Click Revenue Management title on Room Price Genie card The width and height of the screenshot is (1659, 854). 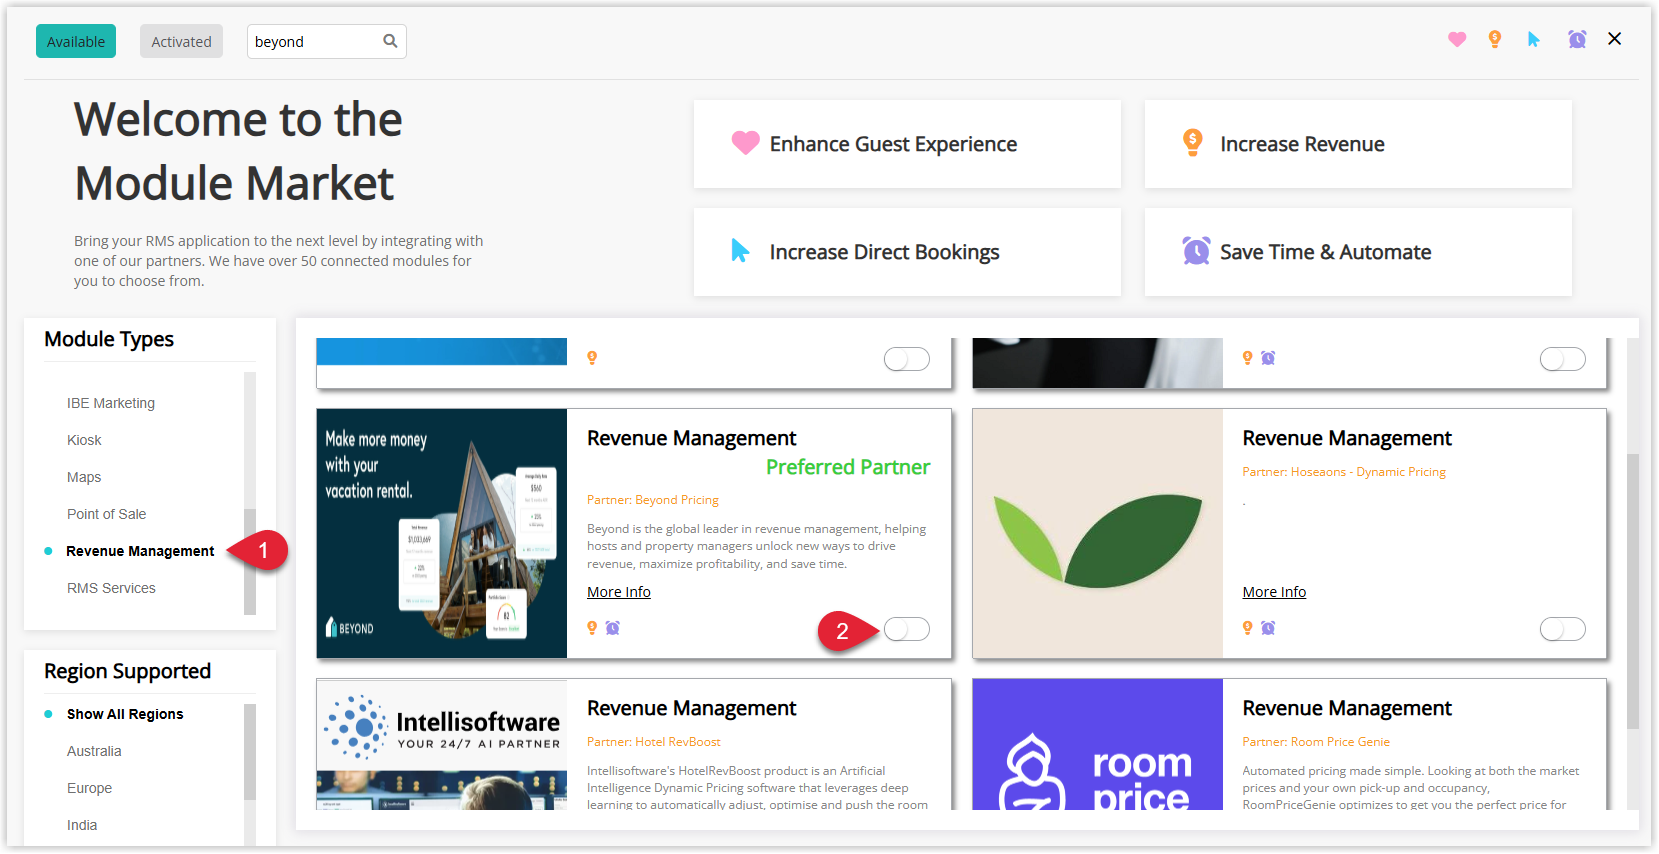[x=1347, y=708]
